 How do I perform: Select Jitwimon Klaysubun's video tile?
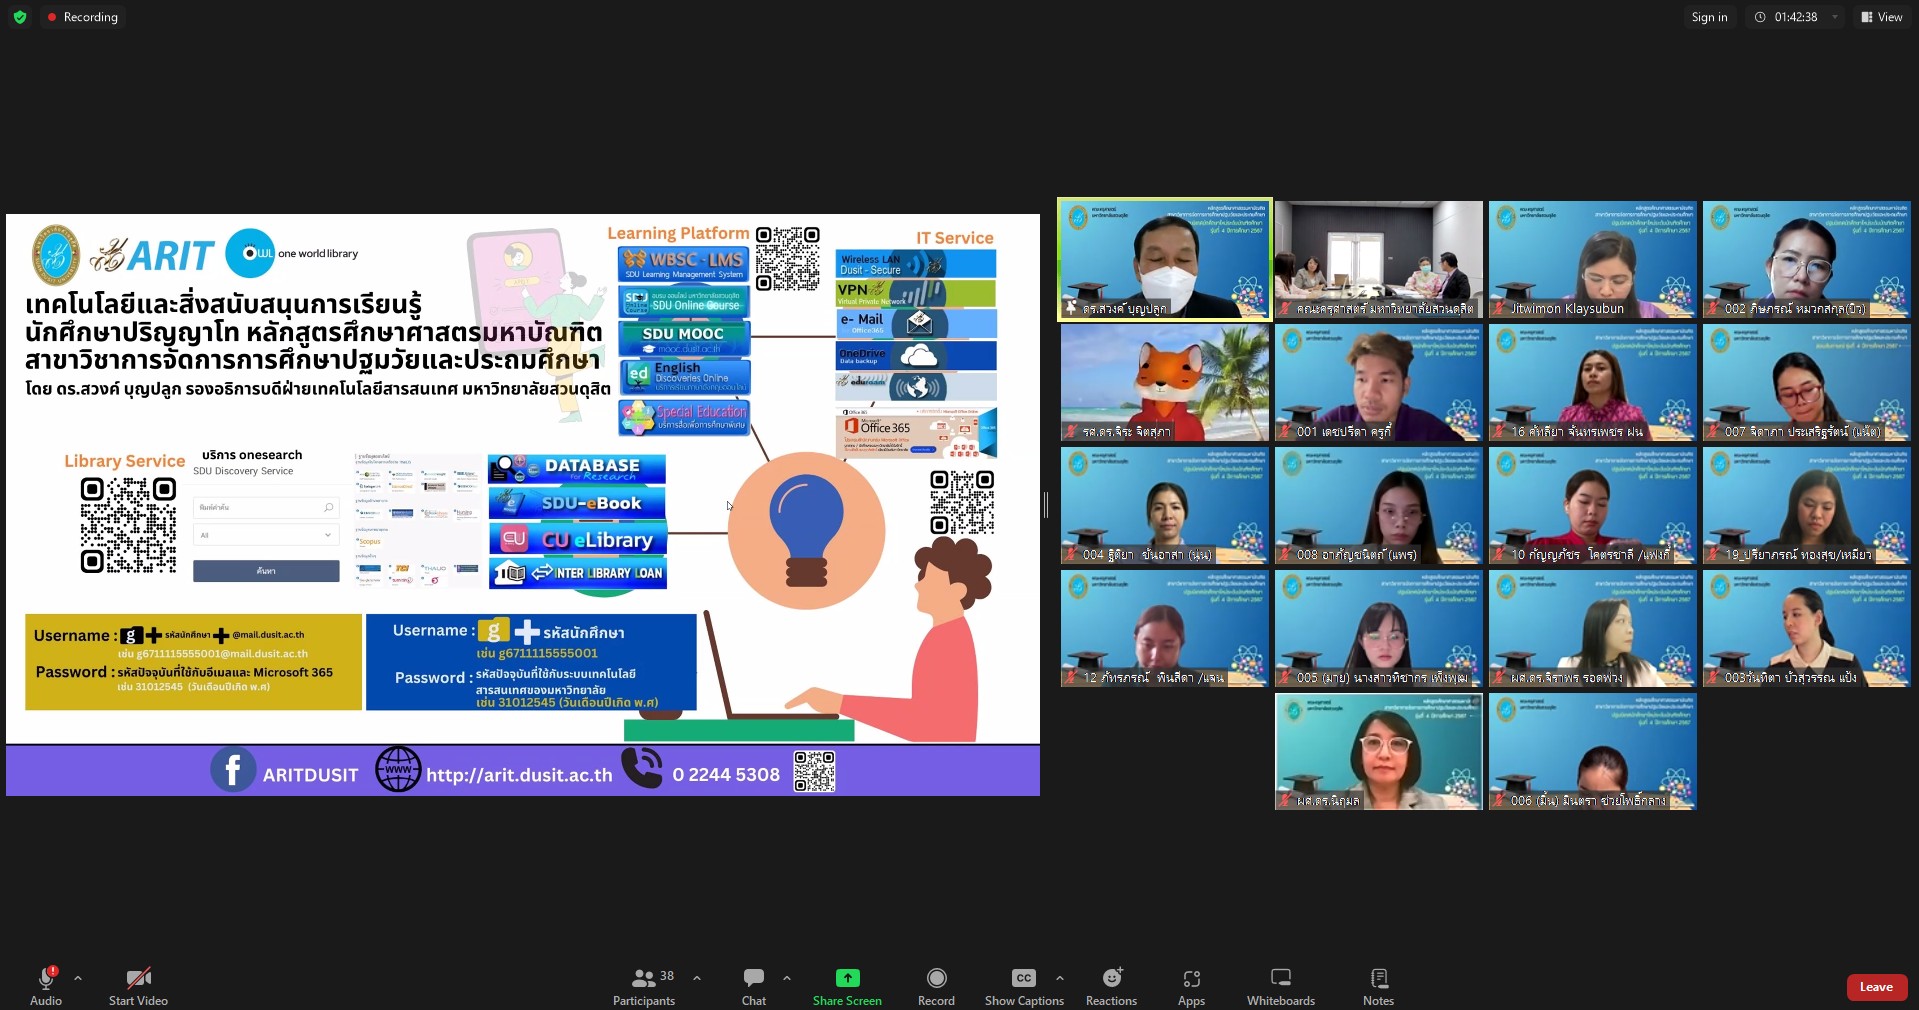tap(1592, 259)
